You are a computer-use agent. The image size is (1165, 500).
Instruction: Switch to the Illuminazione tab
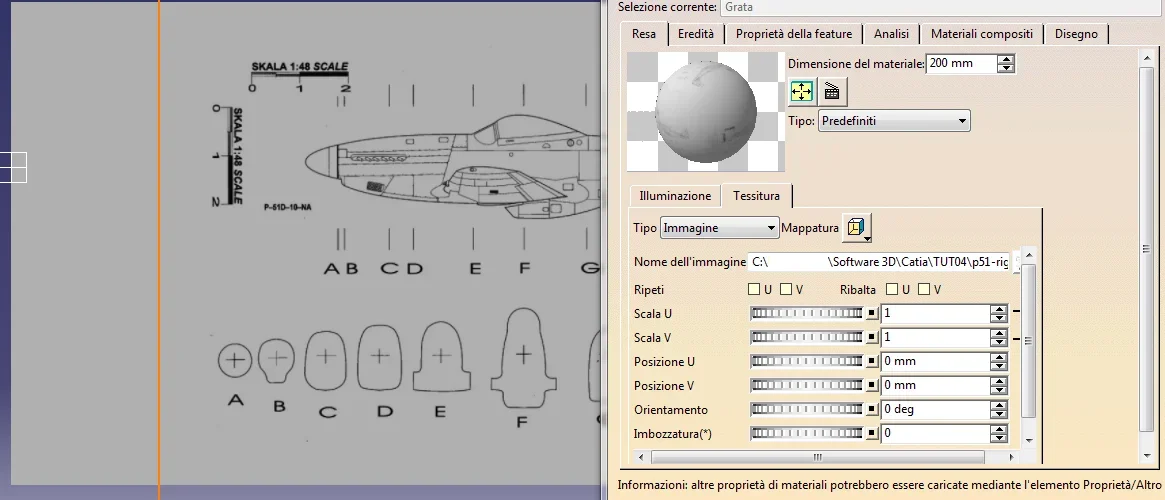click(x=675, y=196)
